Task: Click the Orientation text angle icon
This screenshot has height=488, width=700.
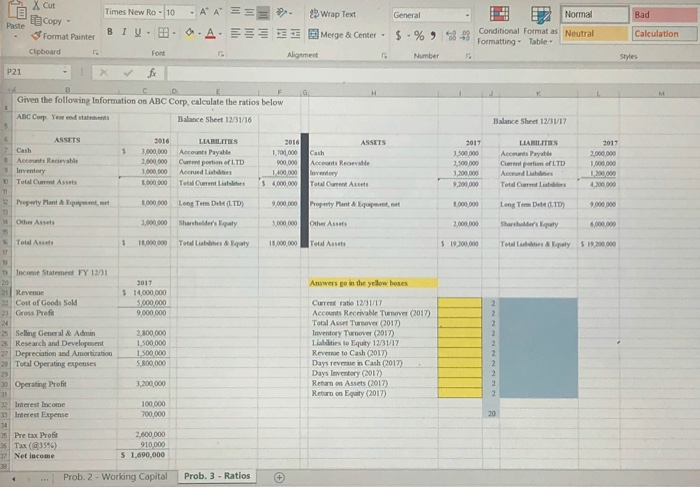Action: coord(281,13)
